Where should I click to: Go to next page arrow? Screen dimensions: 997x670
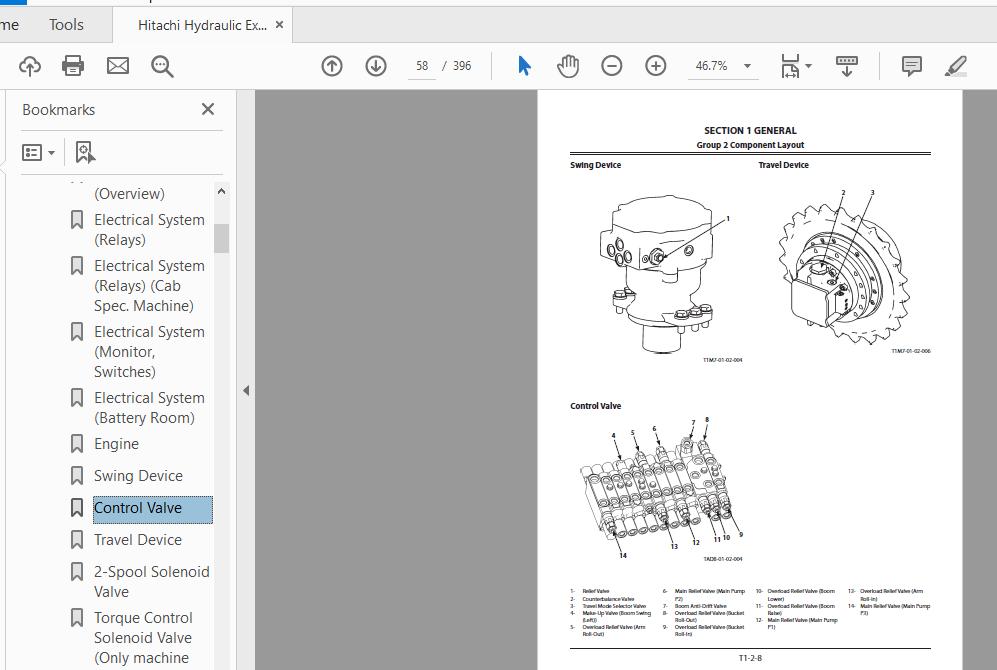pyautogui.click(x=376, y=66)
